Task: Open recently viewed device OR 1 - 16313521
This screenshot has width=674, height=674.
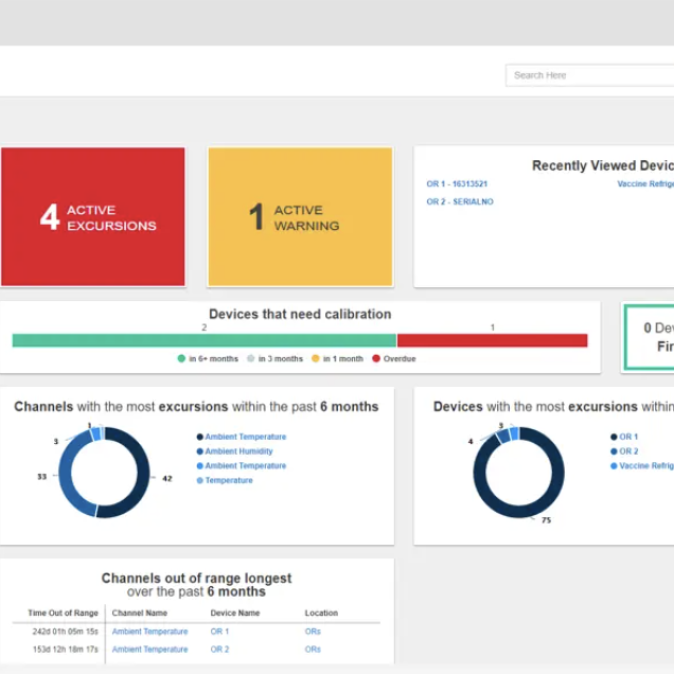Action: pos(456,184)
